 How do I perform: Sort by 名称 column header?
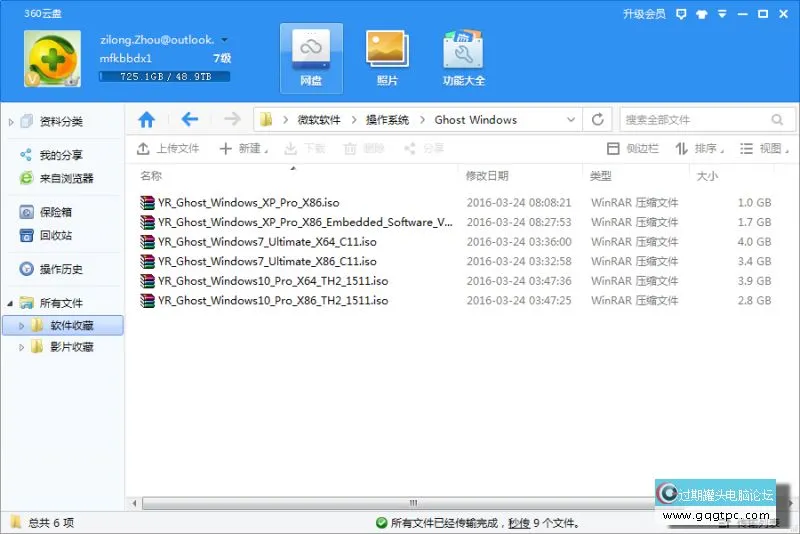(x=151, y=176)
